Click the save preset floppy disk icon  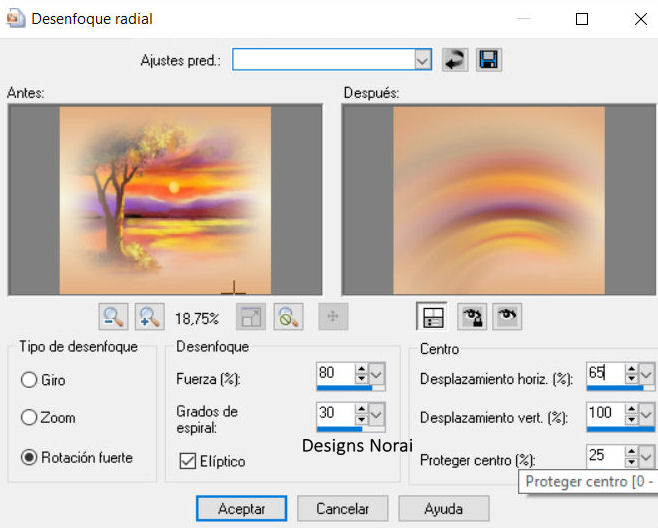(x=488, y=60)
